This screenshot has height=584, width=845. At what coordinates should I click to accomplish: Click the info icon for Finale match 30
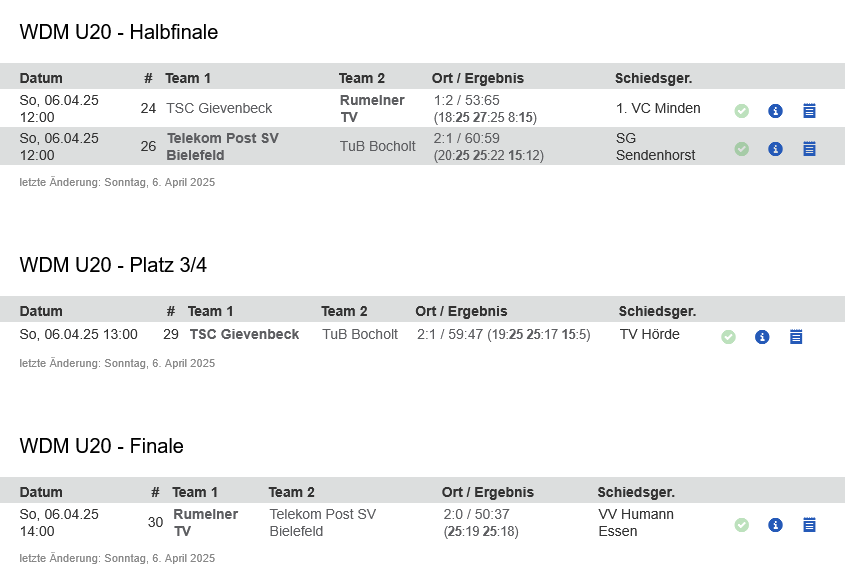pyautogui.click(x=775, y=525)
